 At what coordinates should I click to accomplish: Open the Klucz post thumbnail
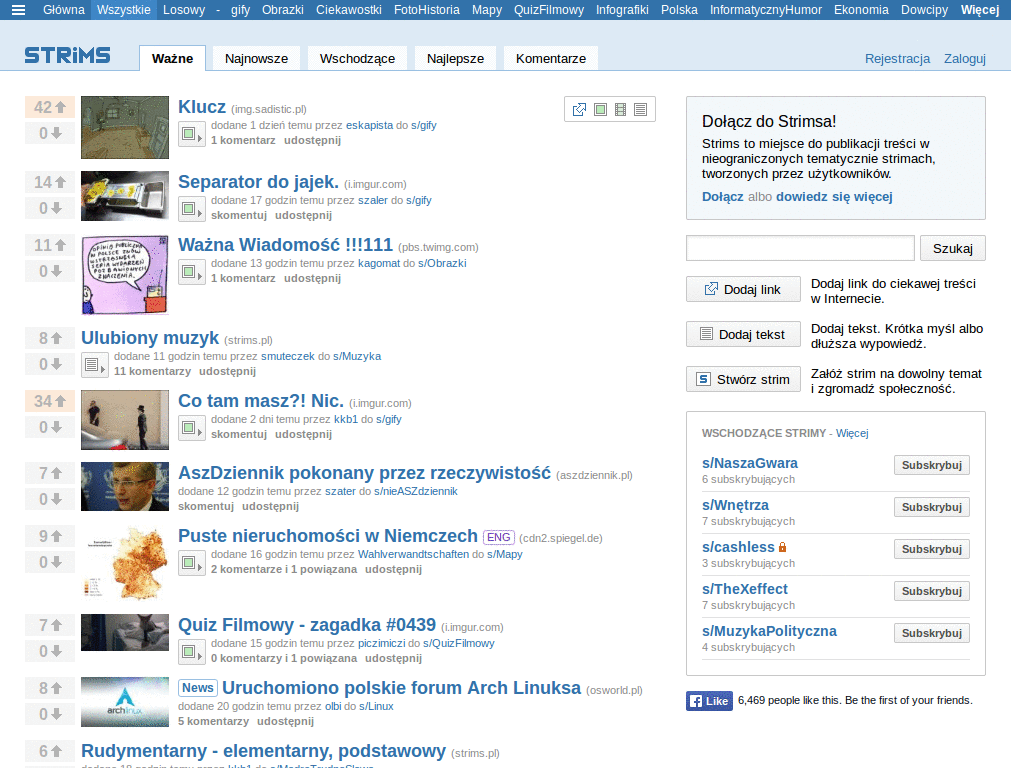coord(125,127)
